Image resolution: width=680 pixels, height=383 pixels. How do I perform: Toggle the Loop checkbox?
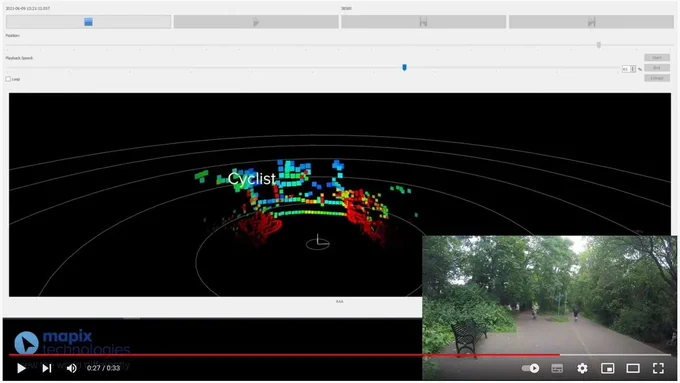pyautogui.click(x=8, y=79)
